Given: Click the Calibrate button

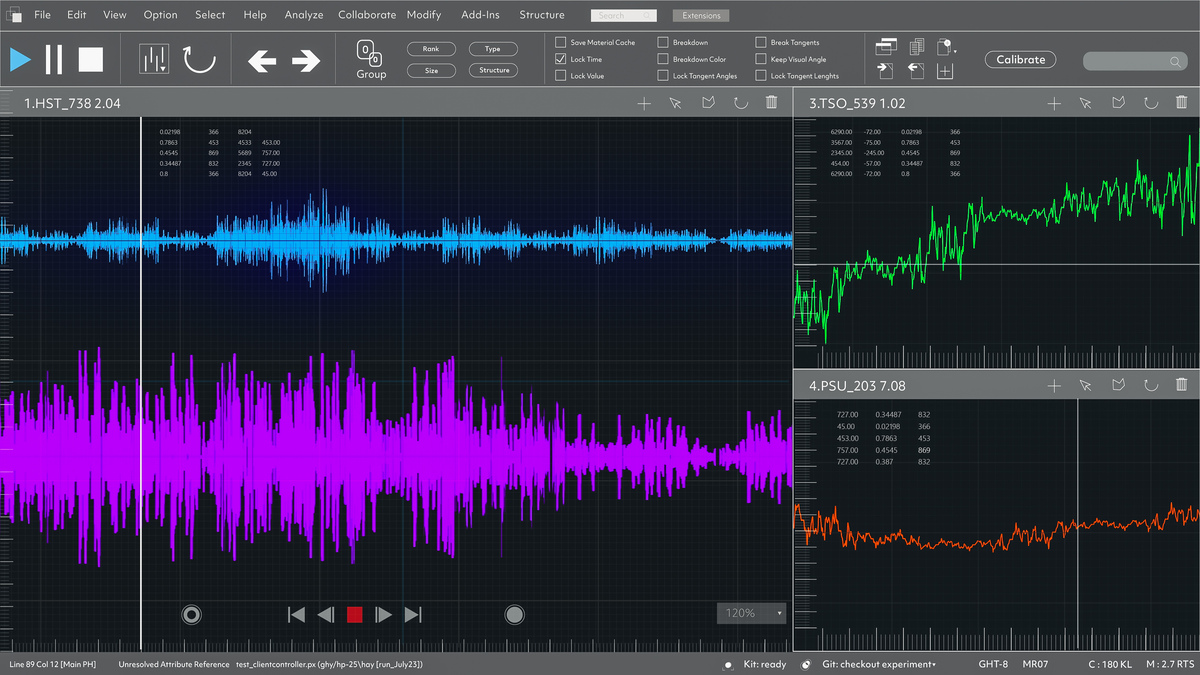Looking at the screenshot, I should pyautogui.click(x=1020, y=60).
